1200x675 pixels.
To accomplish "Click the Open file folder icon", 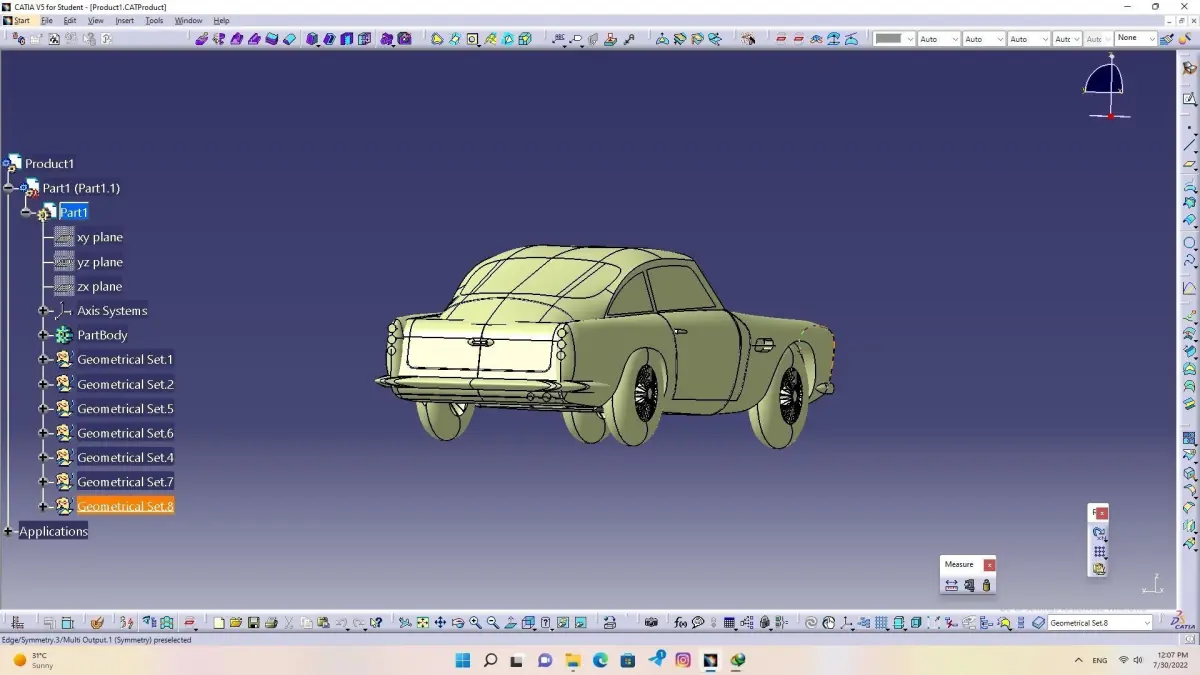I will coord(235,622).
